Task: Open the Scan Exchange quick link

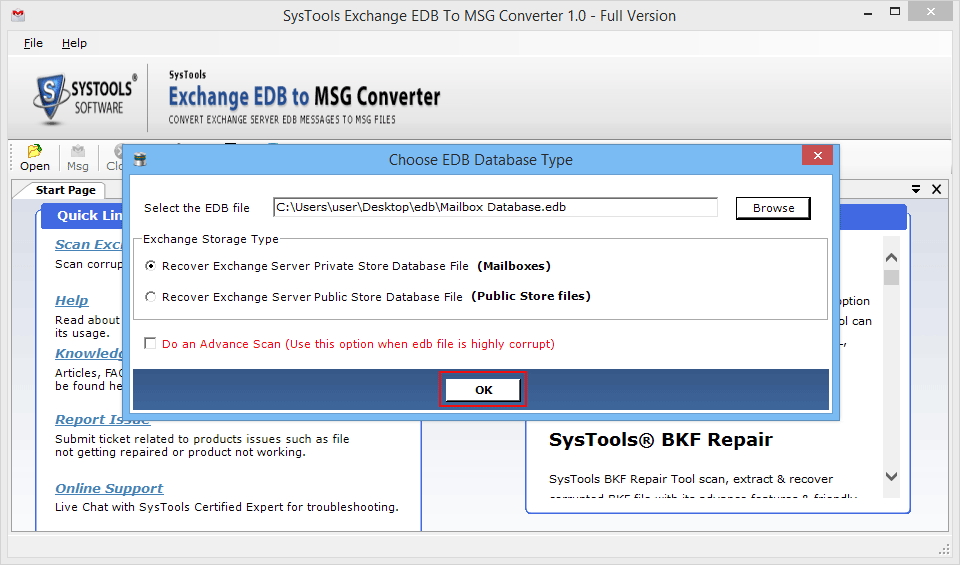Action: (89, 244)
